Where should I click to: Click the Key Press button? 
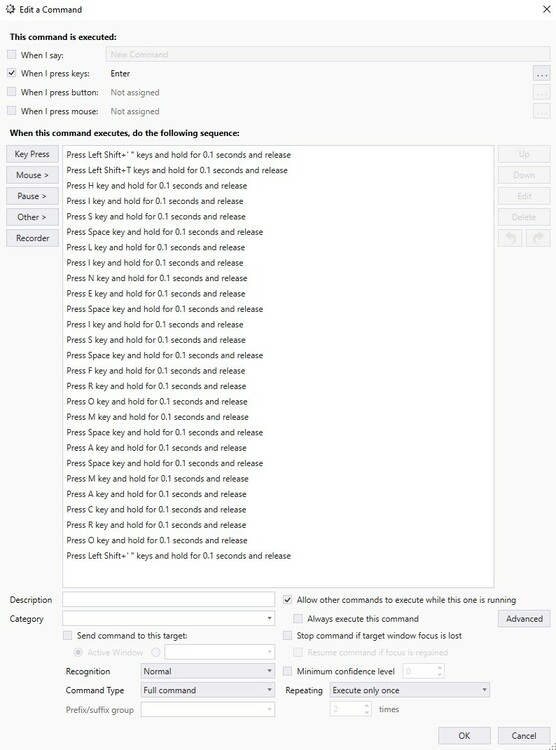(x=33, y=154)
